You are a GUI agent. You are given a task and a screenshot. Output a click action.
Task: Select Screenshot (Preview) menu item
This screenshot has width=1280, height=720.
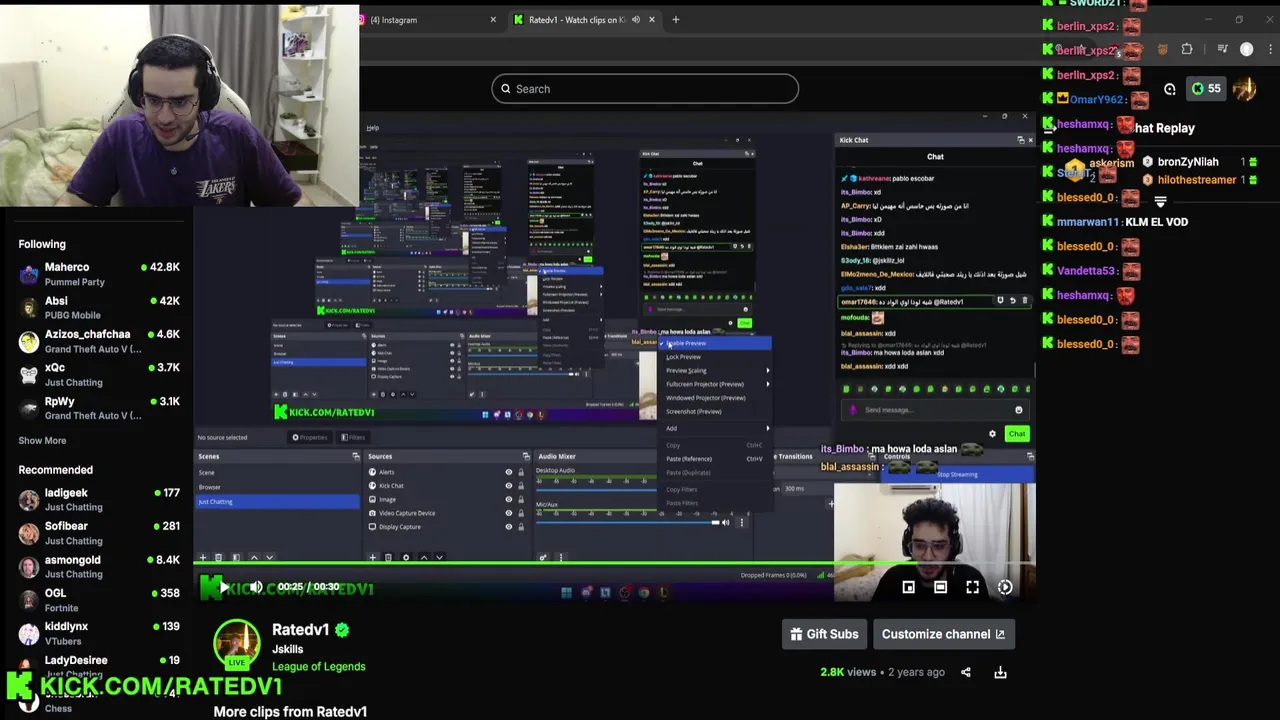[716, 411]
